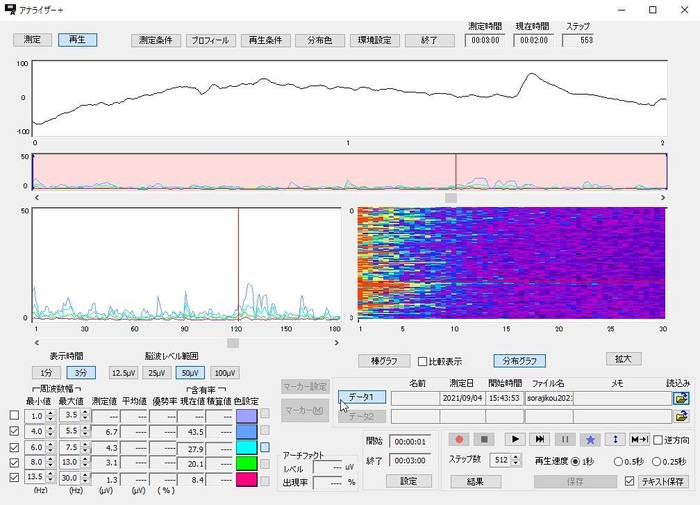The height and width of the screenshot is (505, 700).
Task: Open the 測定条件 measurement conditions menu
Action: (155, 41)
